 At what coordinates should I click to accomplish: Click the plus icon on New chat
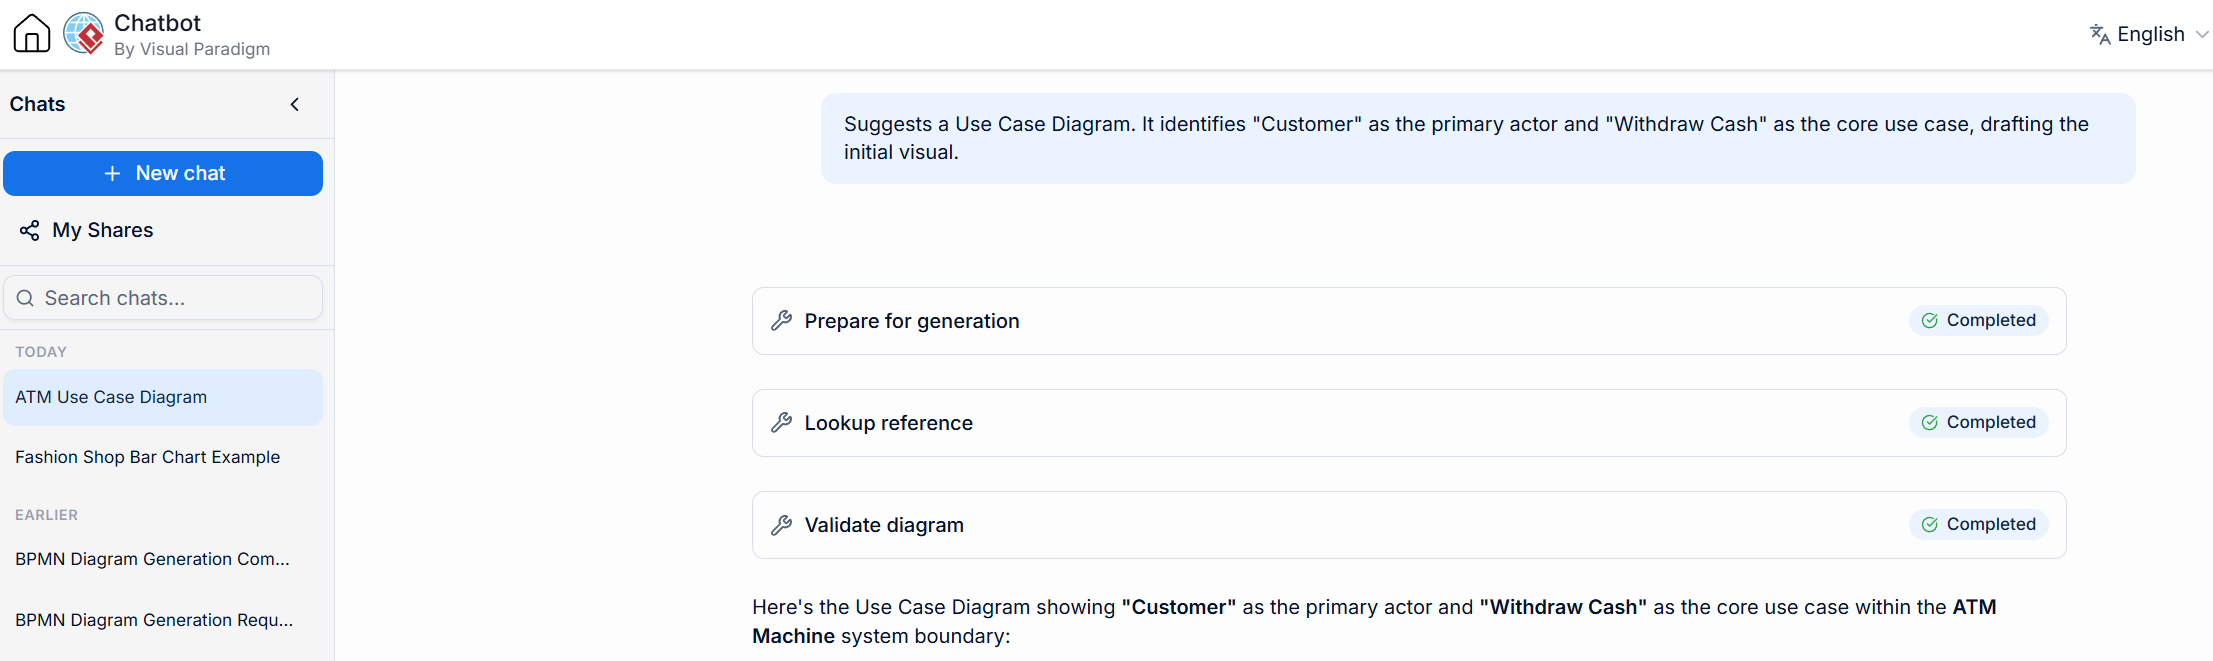tap(113, 173)
